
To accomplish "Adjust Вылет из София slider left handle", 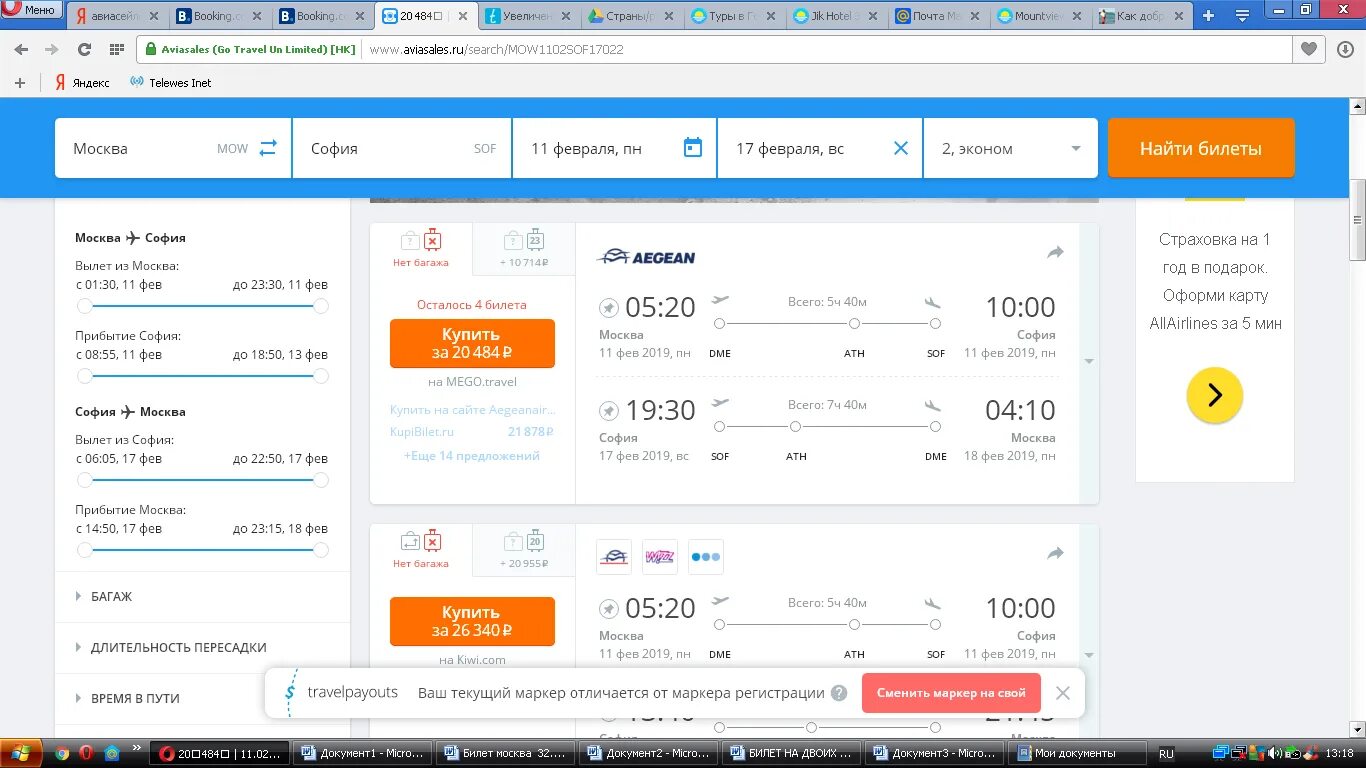I will [x=85, y=480].
